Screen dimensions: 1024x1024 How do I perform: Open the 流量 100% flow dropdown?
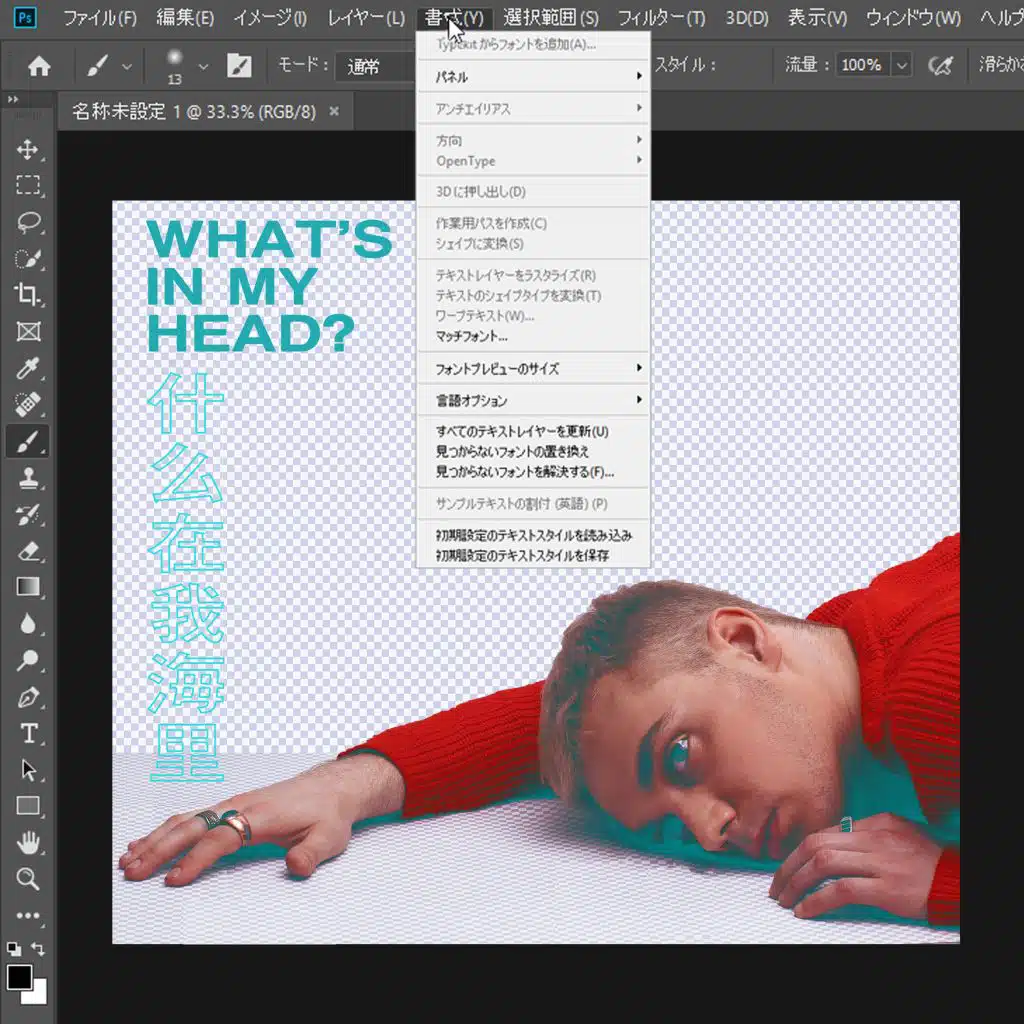900,65
